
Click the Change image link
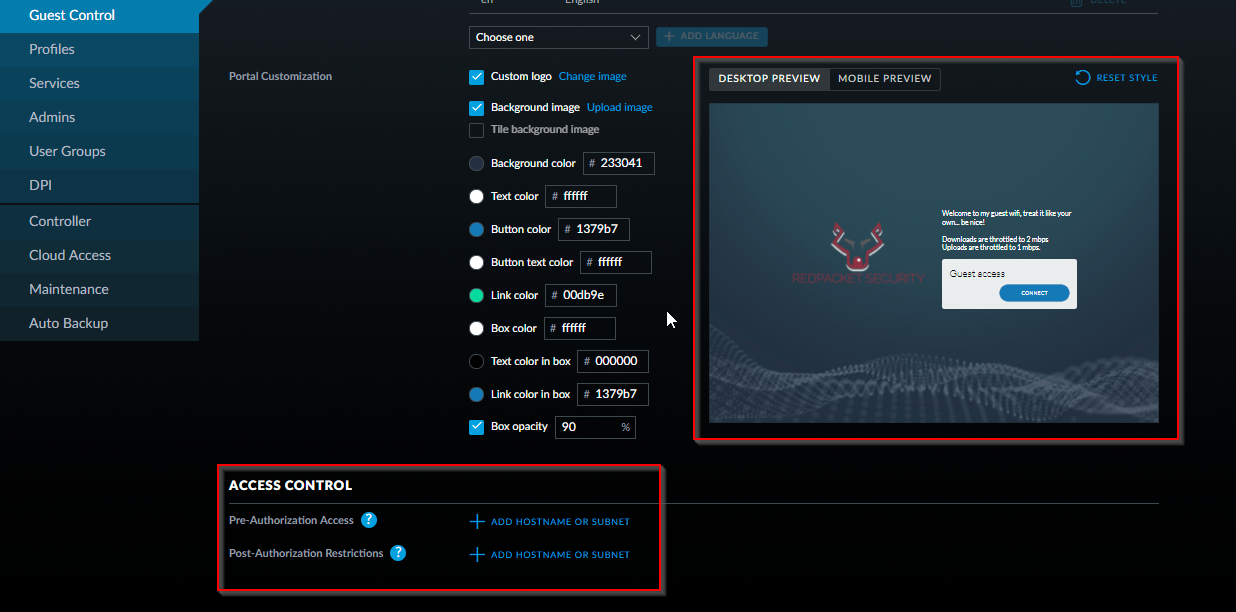coord(593,77)
